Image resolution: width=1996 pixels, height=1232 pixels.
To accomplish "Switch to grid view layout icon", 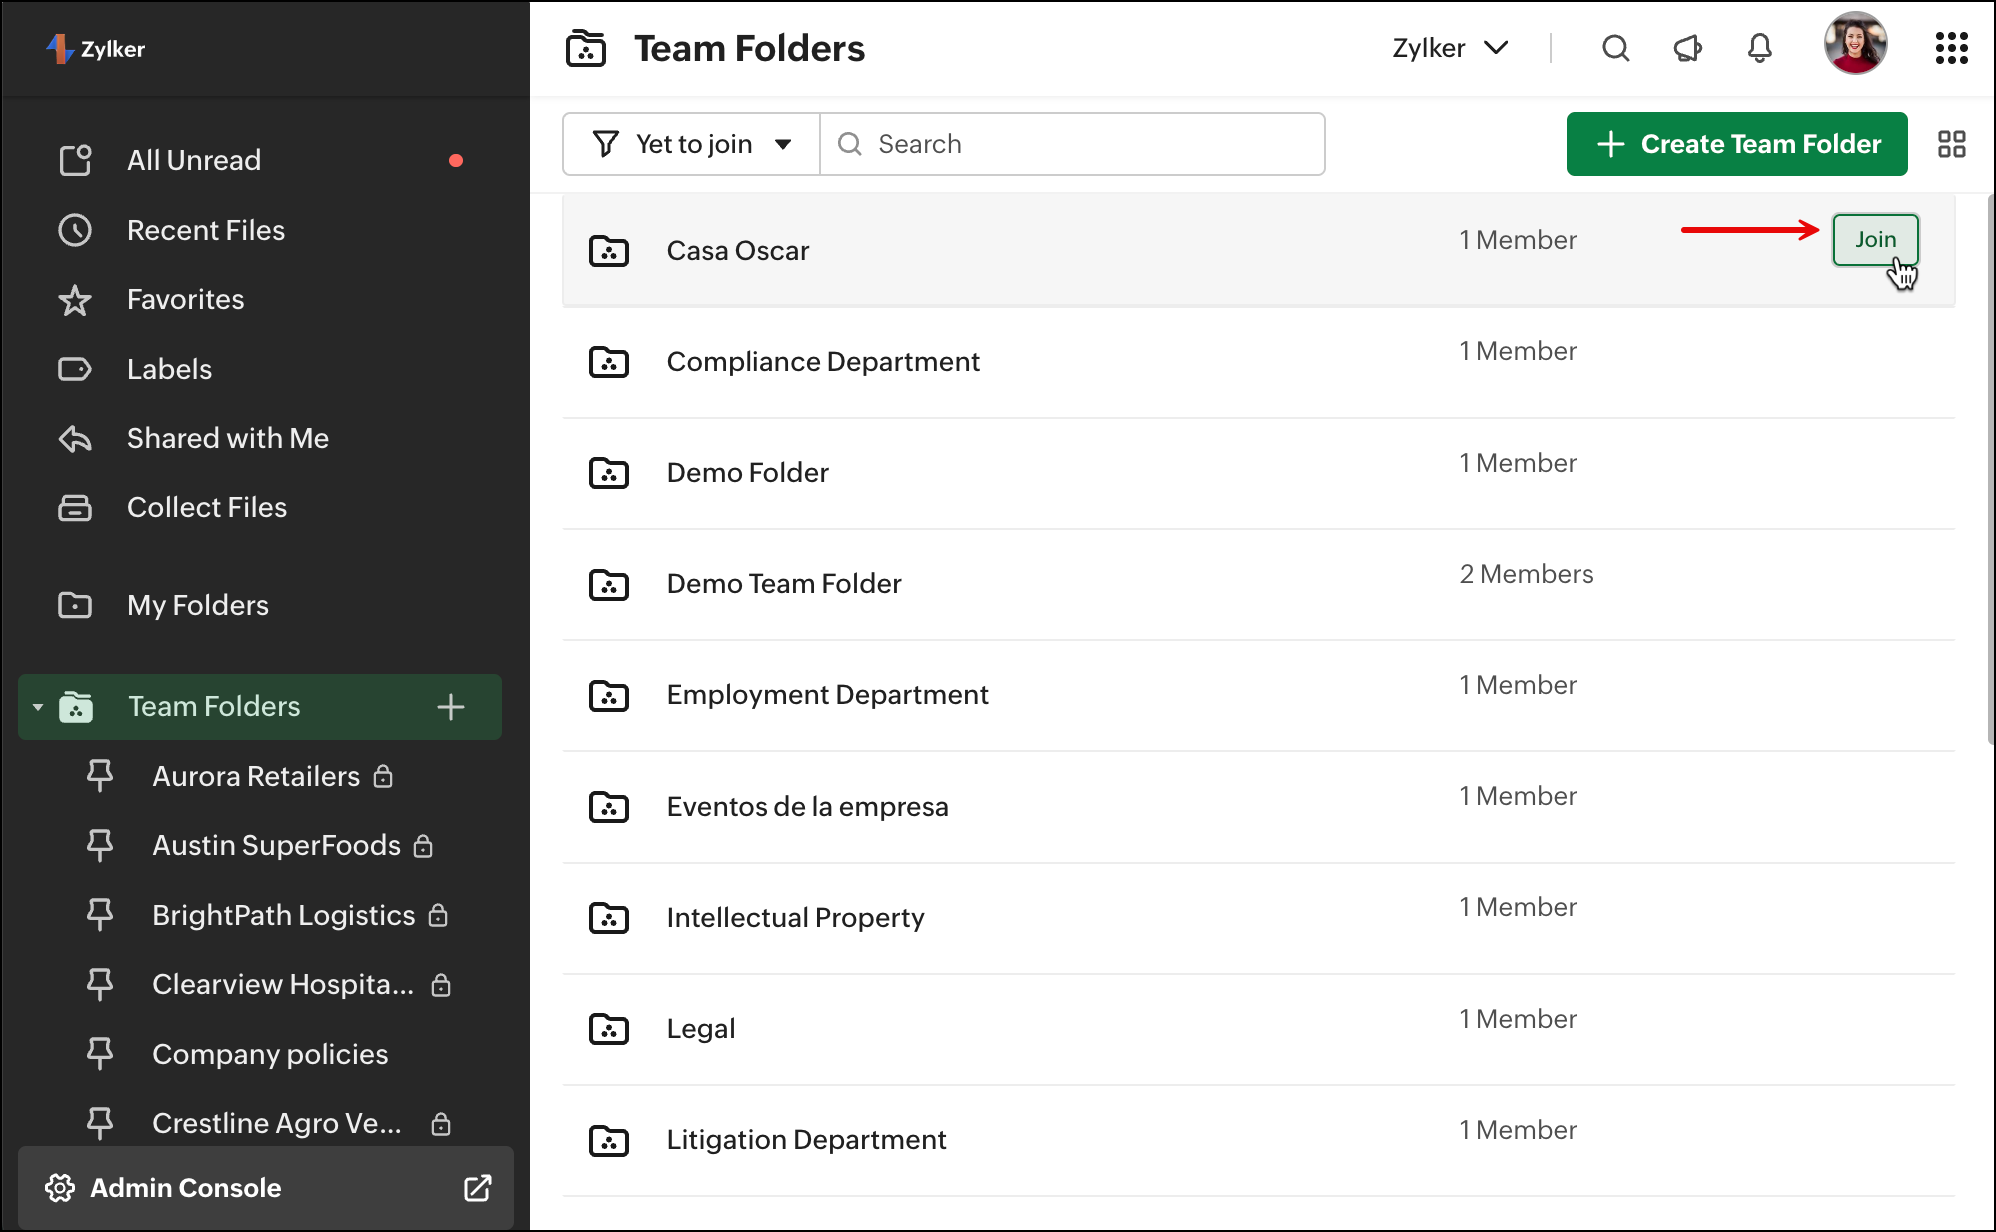I will pyautogui.click(x=1951, y=144).
